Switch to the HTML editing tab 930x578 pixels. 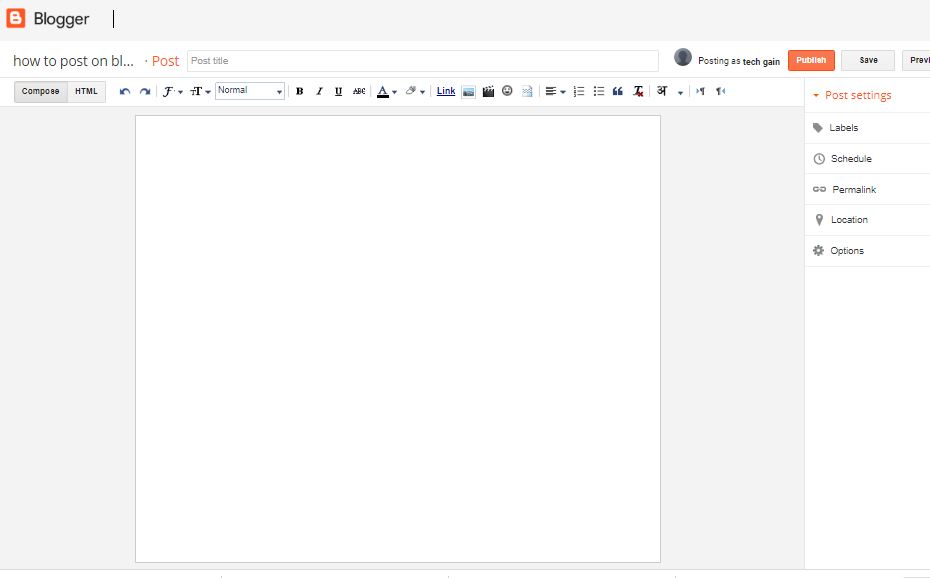click(x=86, y=91)
